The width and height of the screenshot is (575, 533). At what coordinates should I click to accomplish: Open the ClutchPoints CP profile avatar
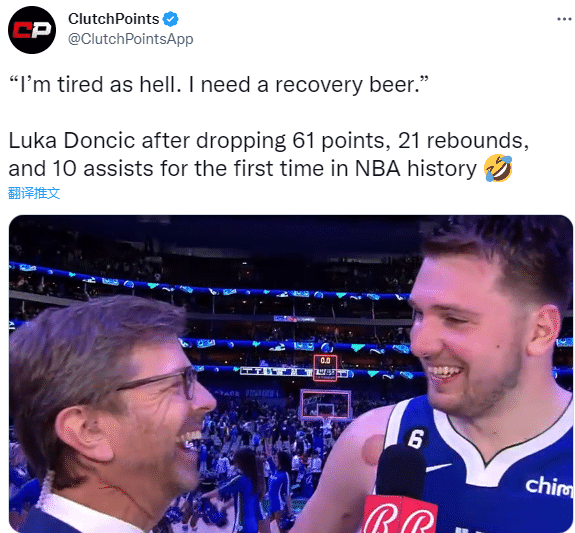pos(32,30)
